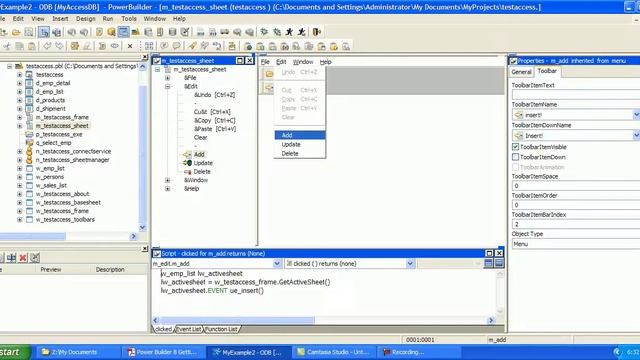The height and width of the screenshot is (360, 640).
Task: Switch to Camtasia Studio in the taskbar
Action: tap(333, 352)
